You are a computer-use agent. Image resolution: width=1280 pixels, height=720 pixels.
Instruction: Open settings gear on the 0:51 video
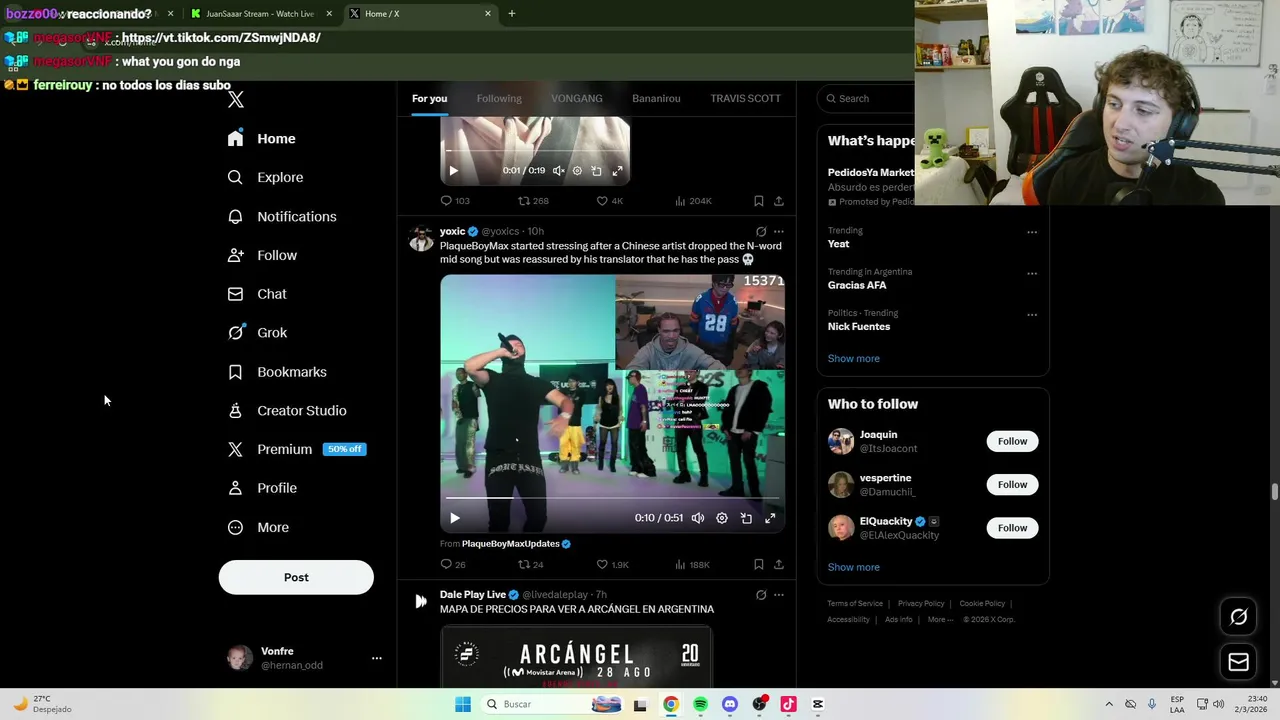(722, 518)
